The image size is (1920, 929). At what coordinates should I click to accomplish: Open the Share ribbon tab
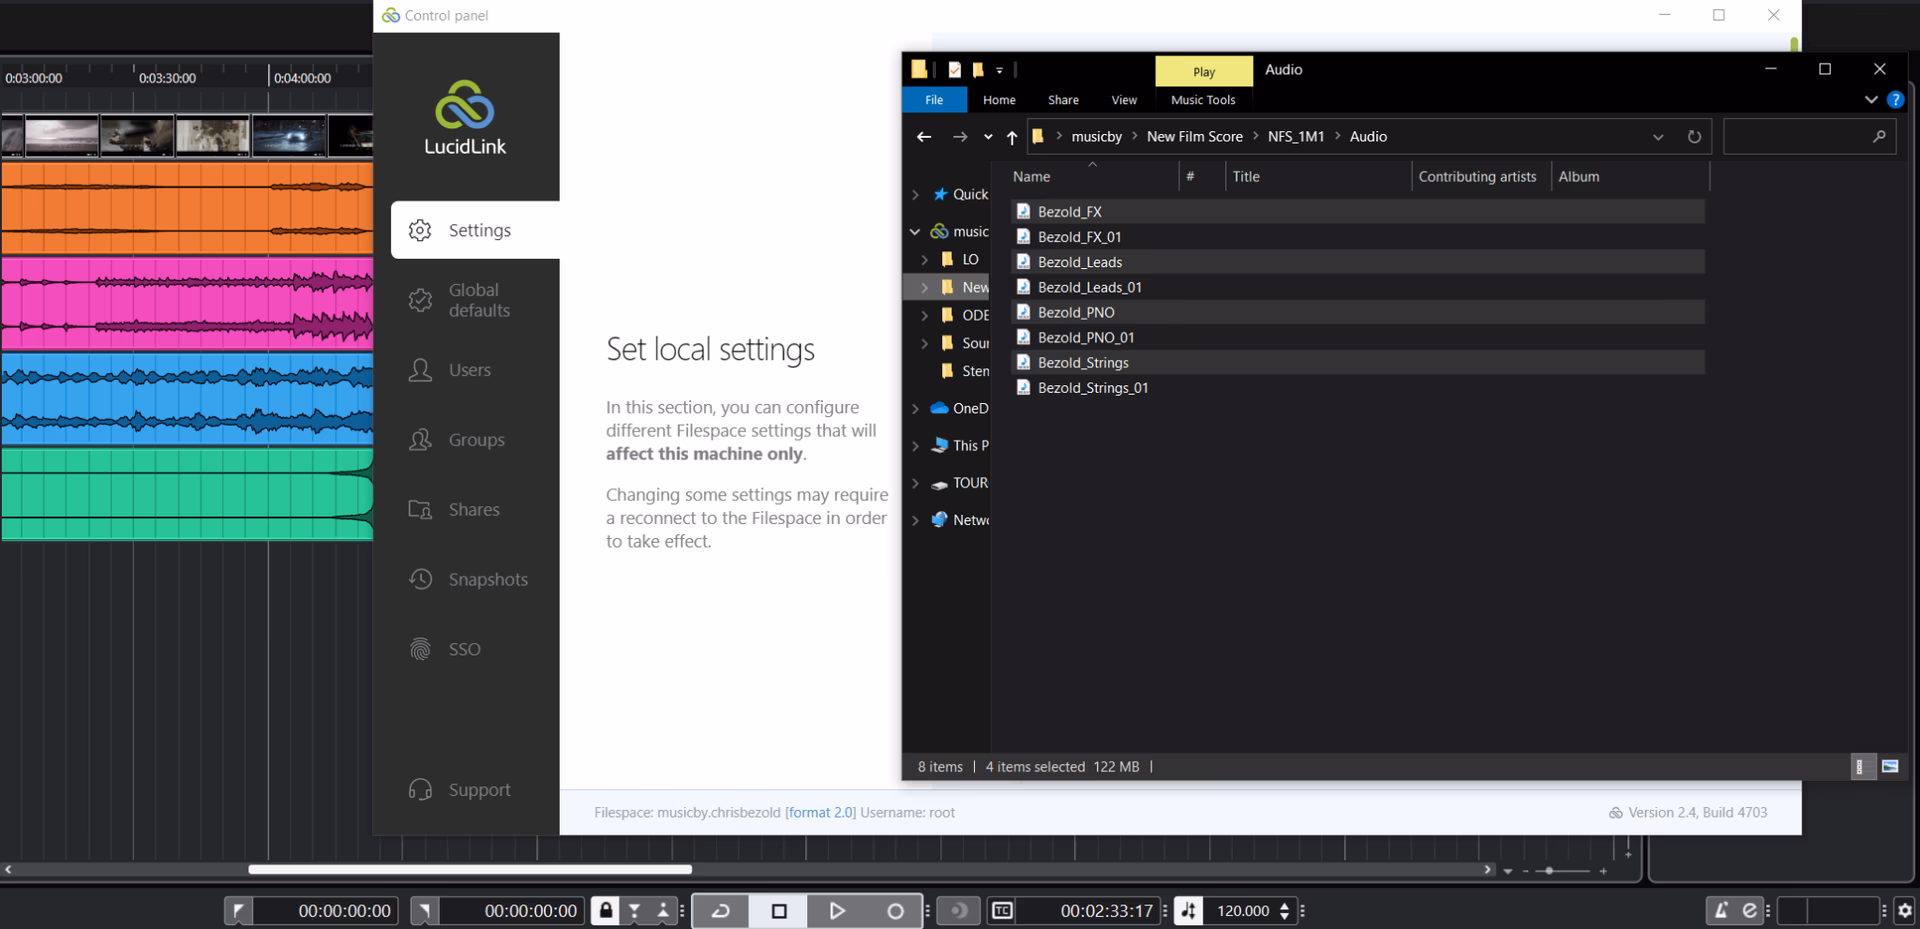[1063, 100]
